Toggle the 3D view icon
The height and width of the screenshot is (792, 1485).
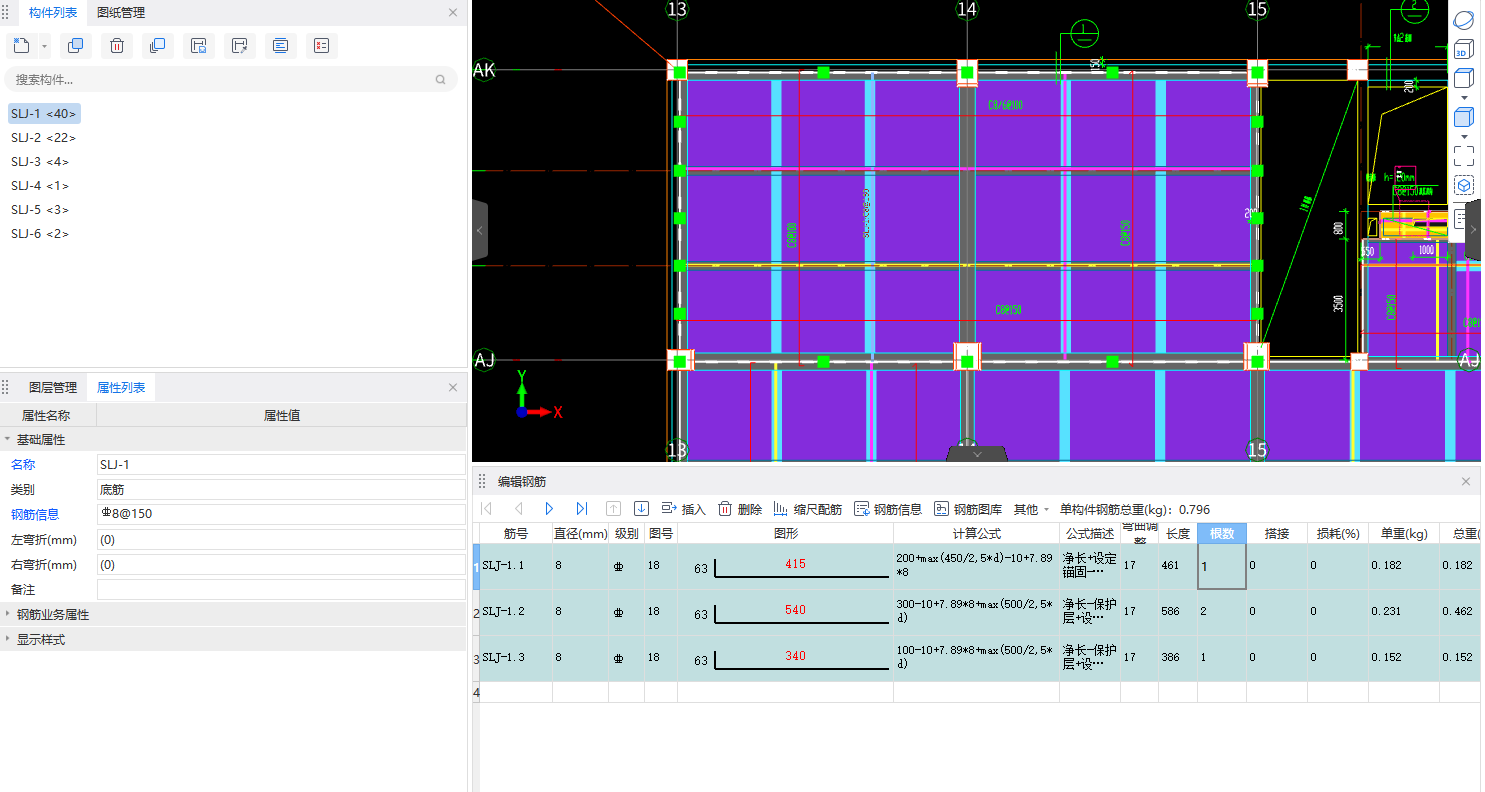1463,50
